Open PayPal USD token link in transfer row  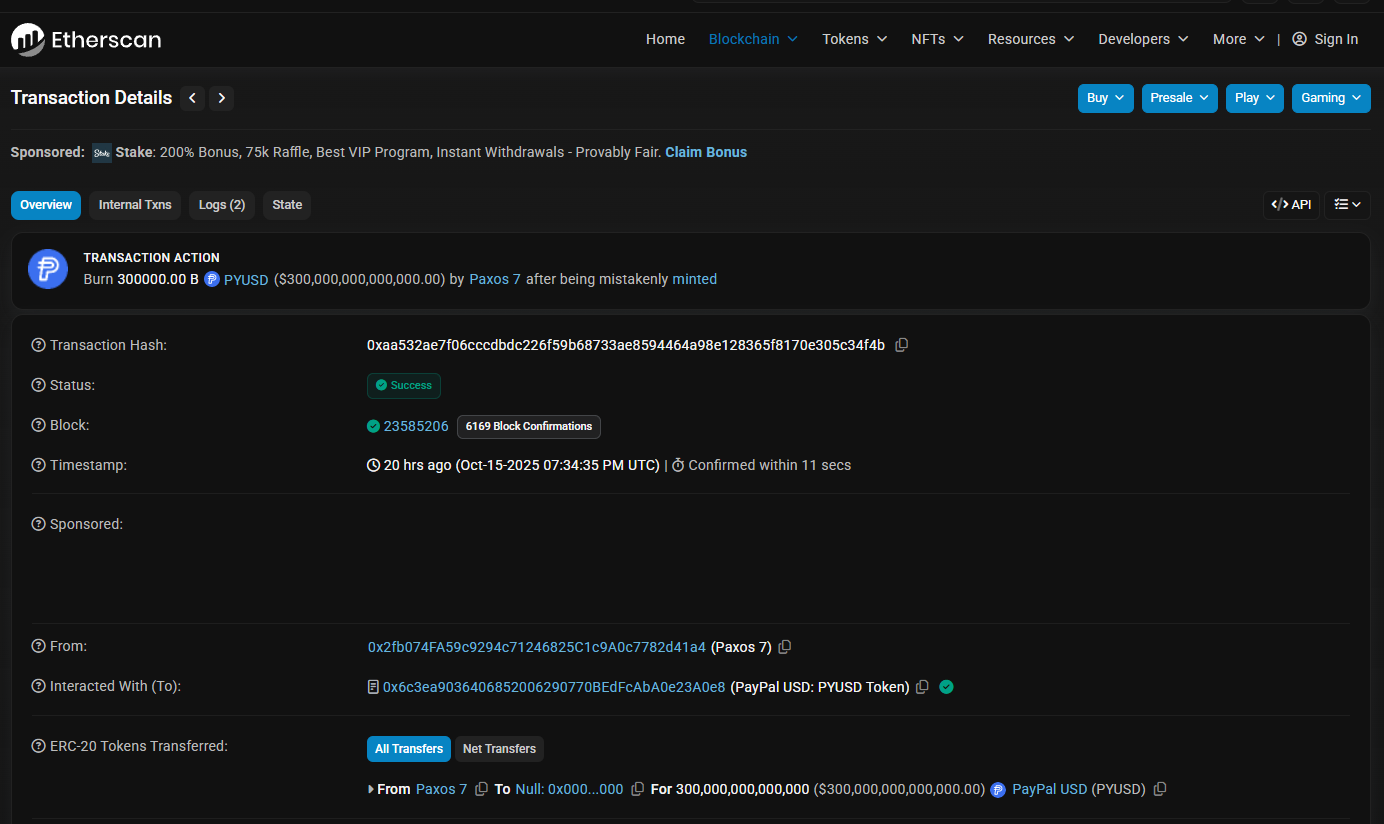coord(1049,789)
